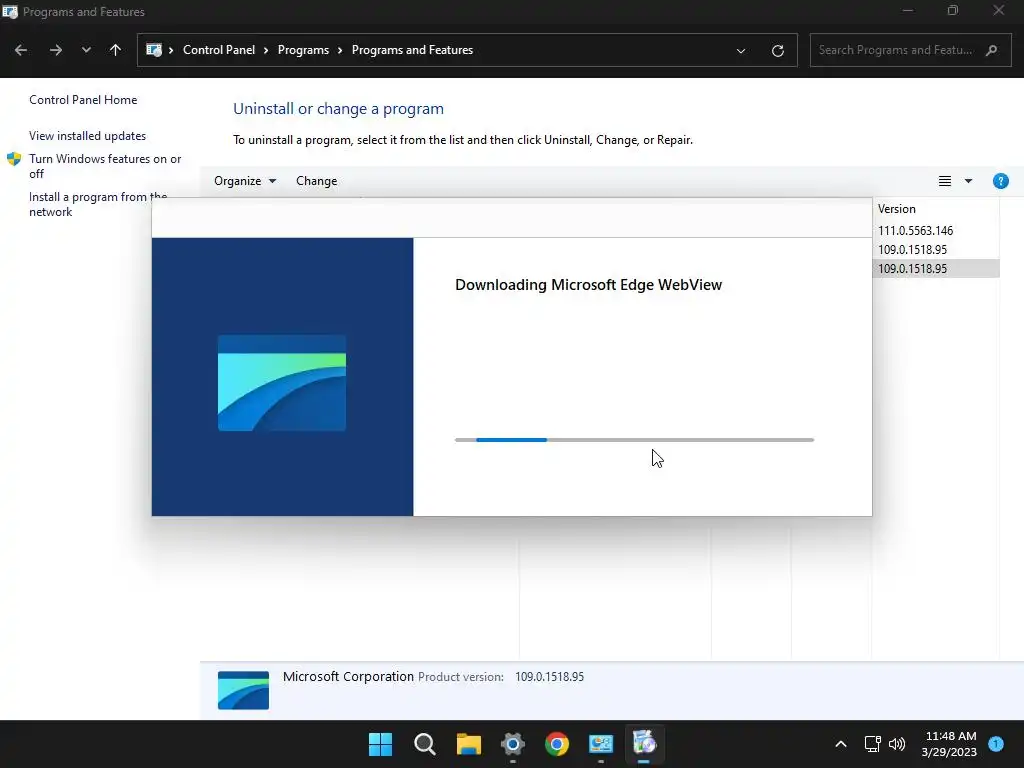This screenshot has width=1024, height=768.
Task: Open Install a program from the network
Action: pyautogui.click(x=98, y=204)
